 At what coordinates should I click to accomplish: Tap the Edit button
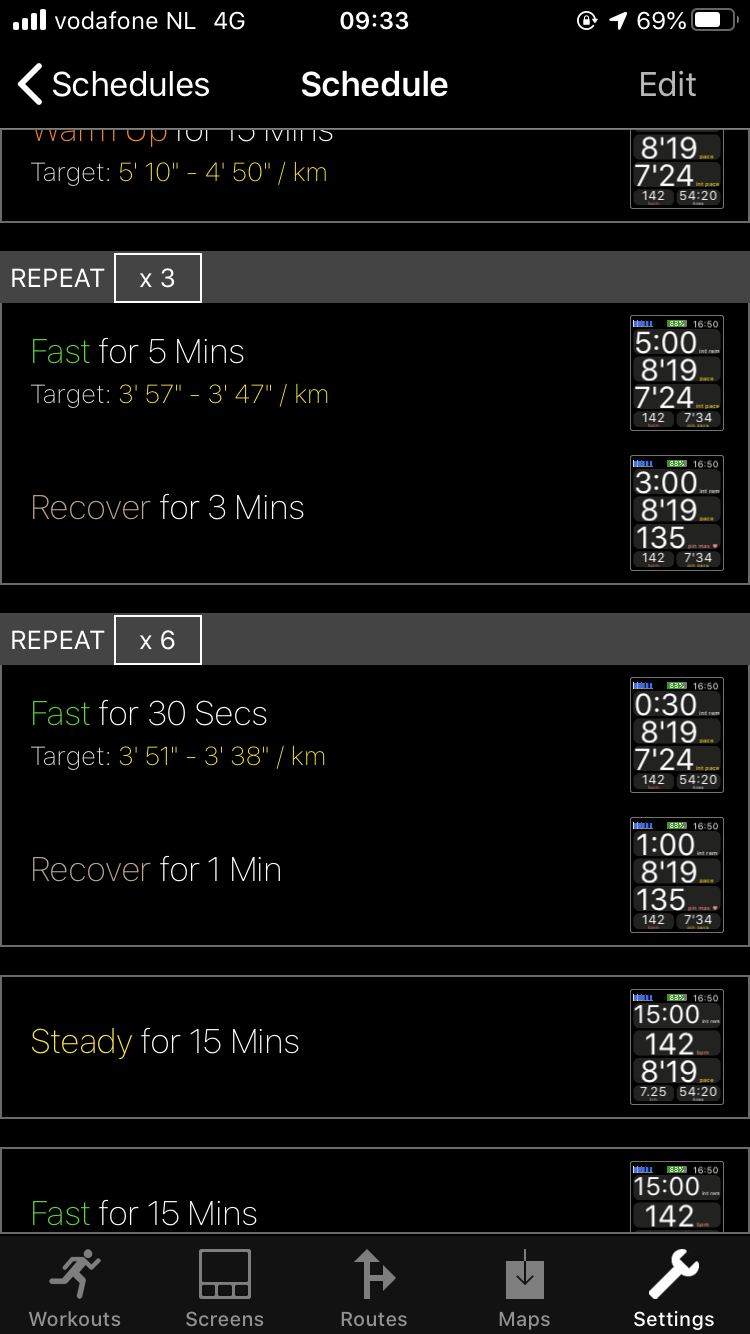(668, 85)
